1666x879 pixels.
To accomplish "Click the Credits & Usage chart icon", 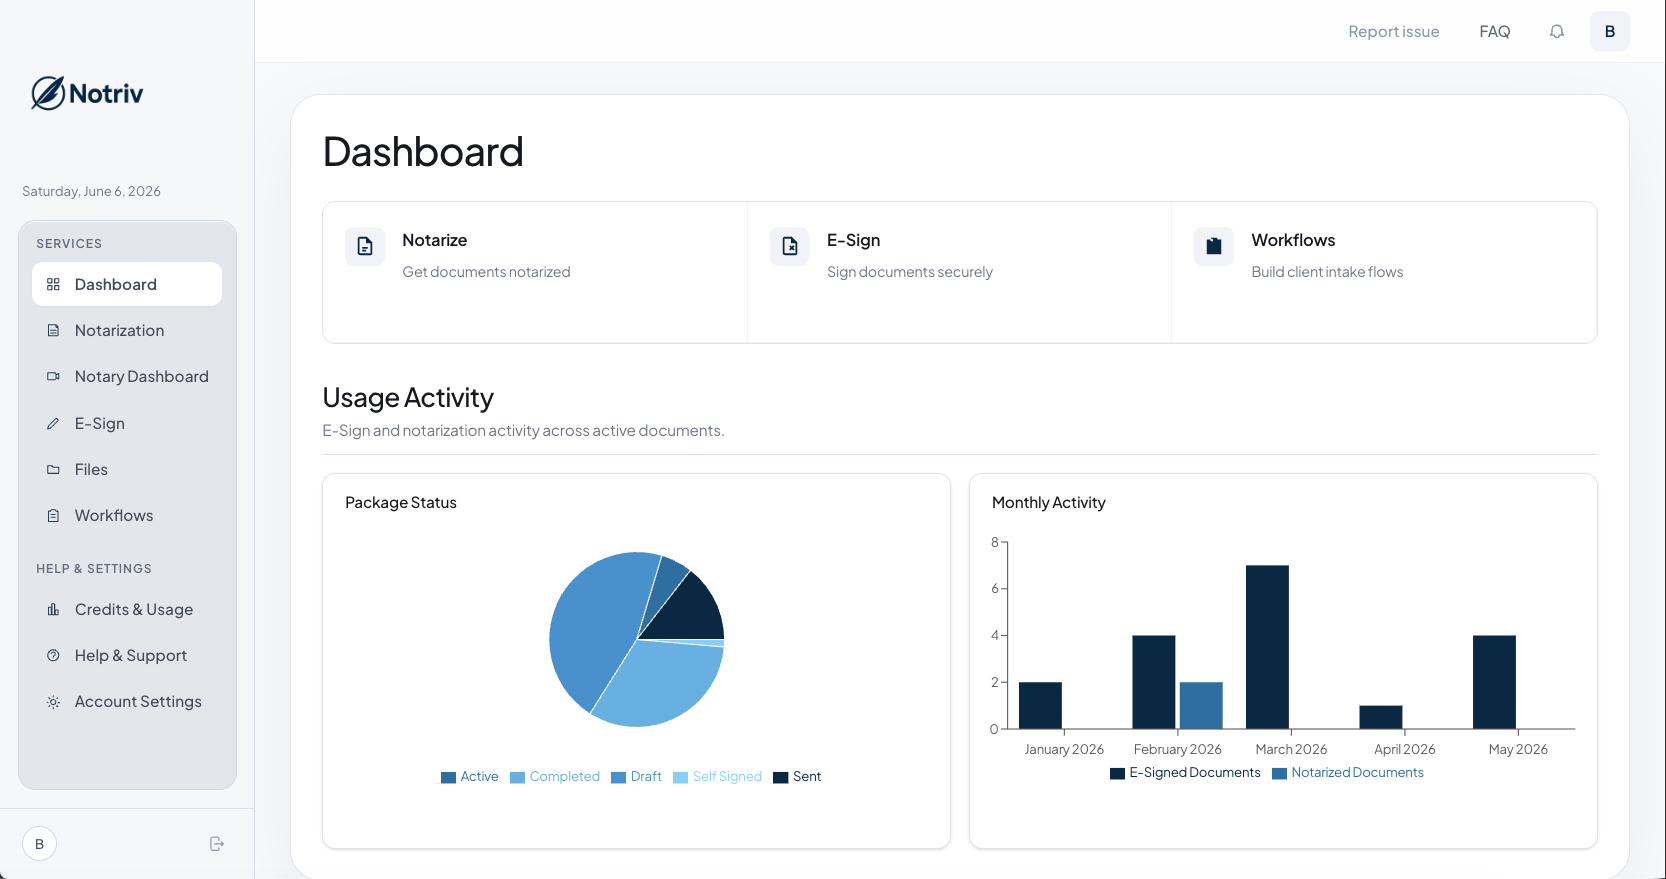I will 54,609.
